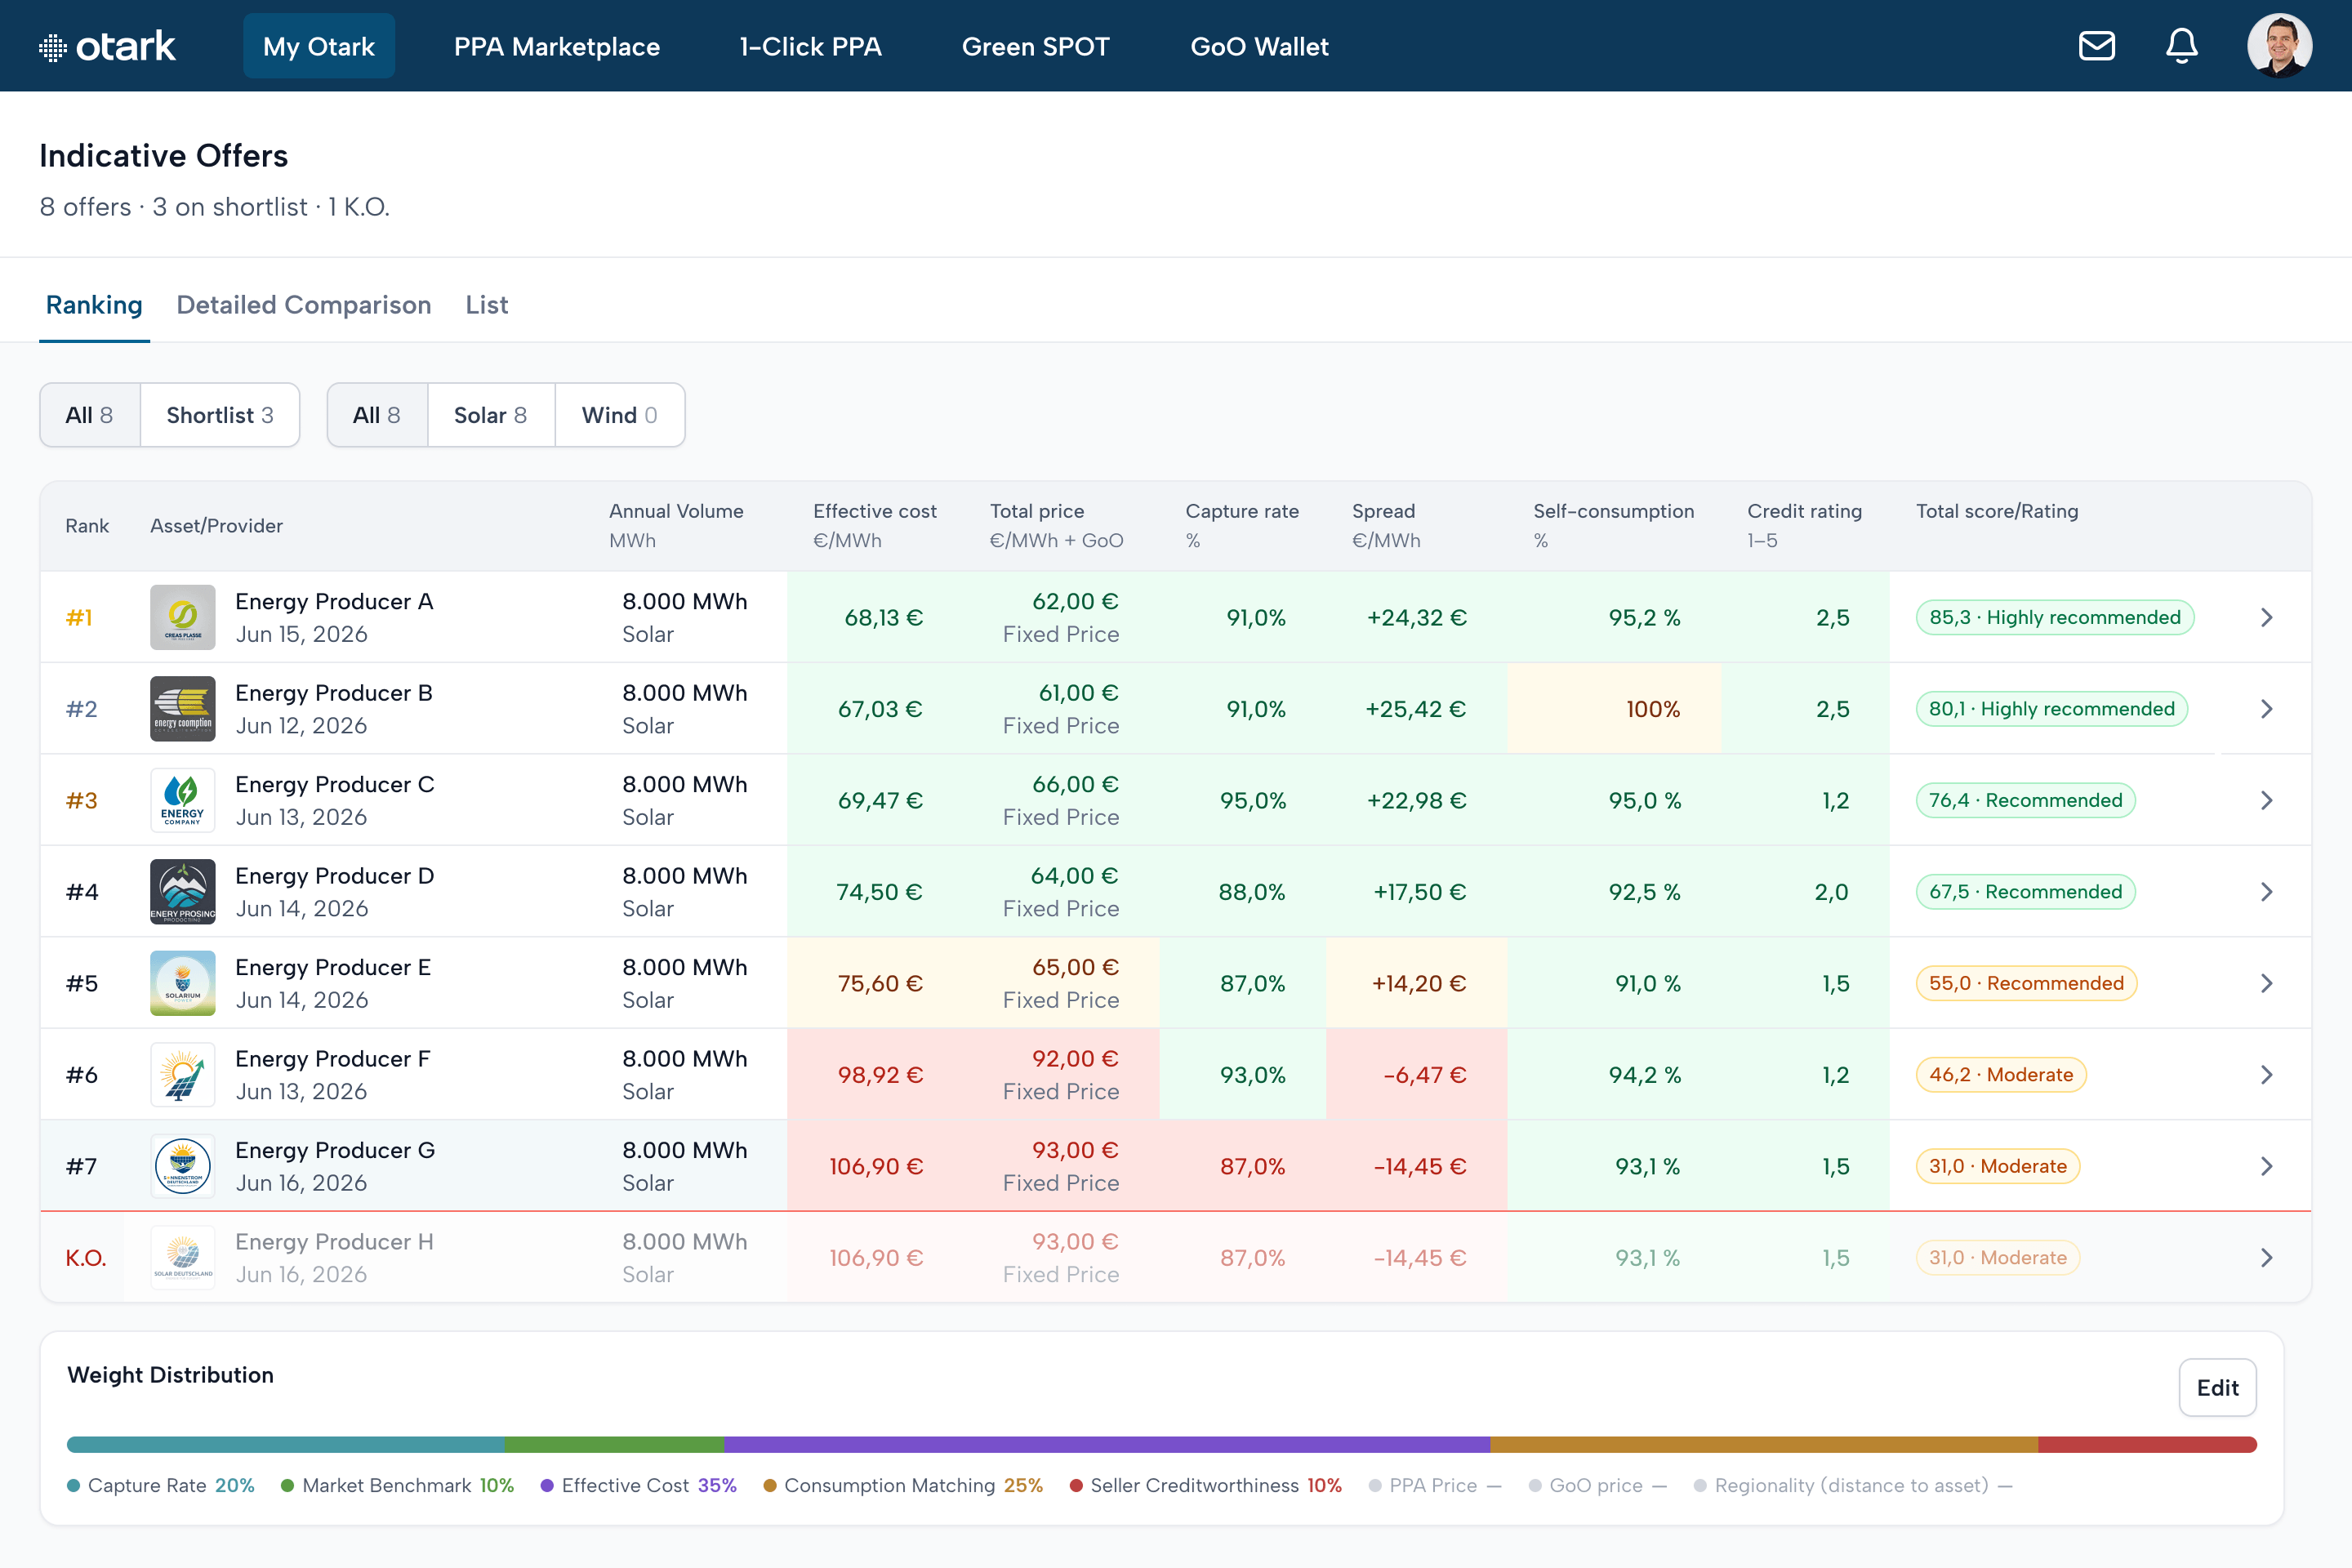Filter by Wind 0

620,415
